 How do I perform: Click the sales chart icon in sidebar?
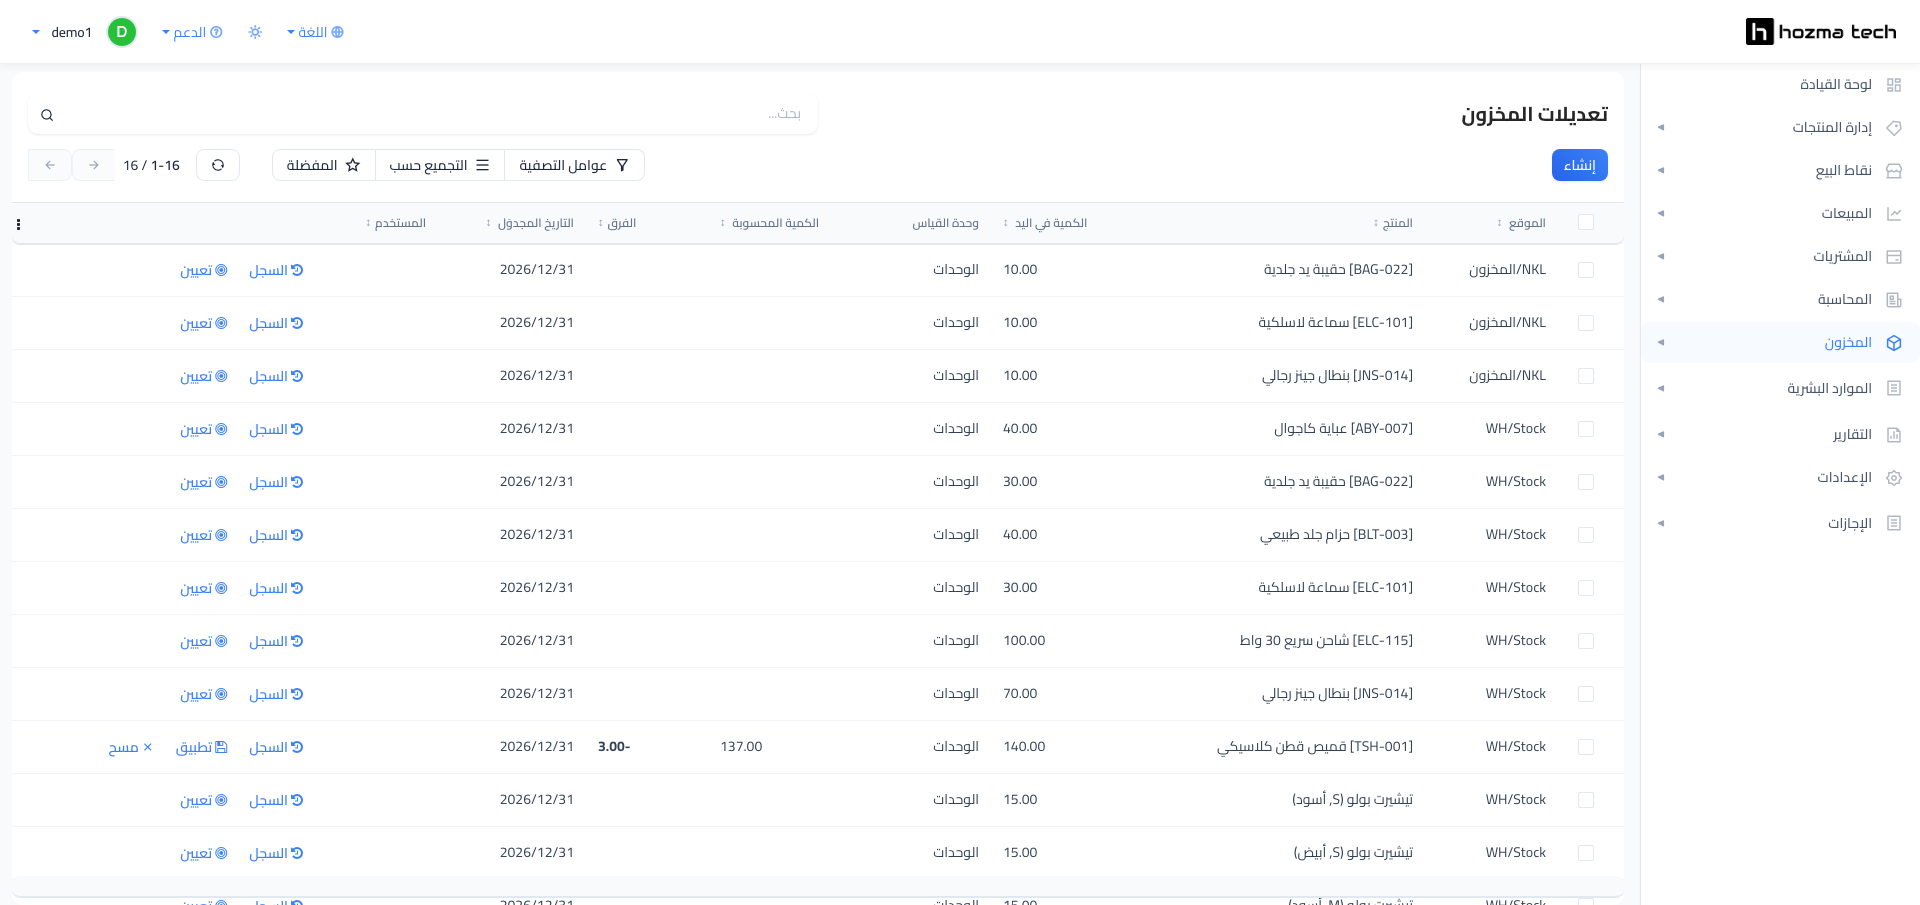coord(1894,214)
